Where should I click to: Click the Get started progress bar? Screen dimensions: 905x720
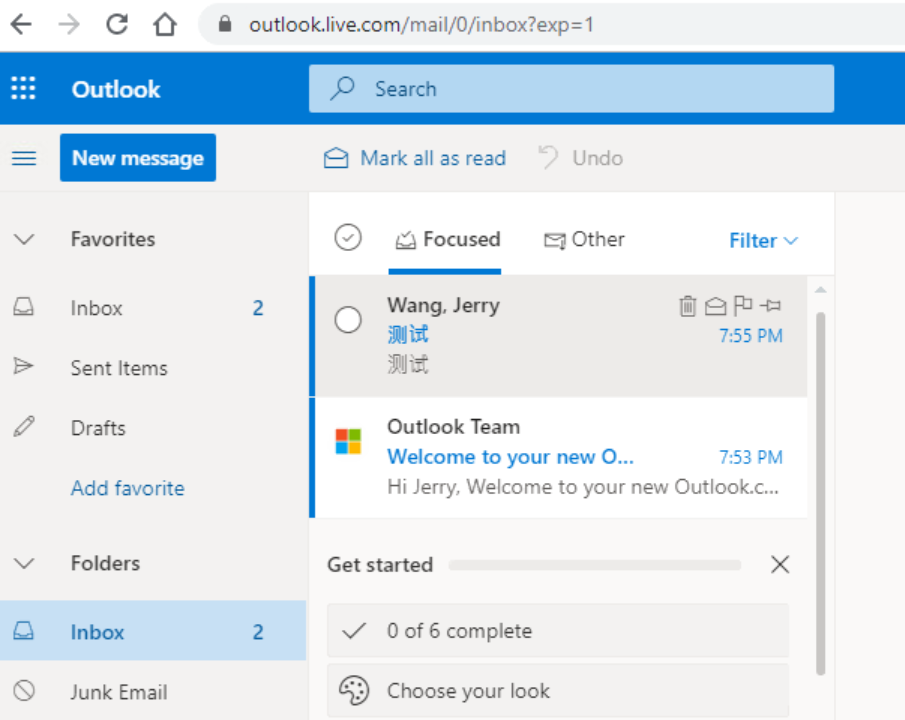tap(594, 565)
